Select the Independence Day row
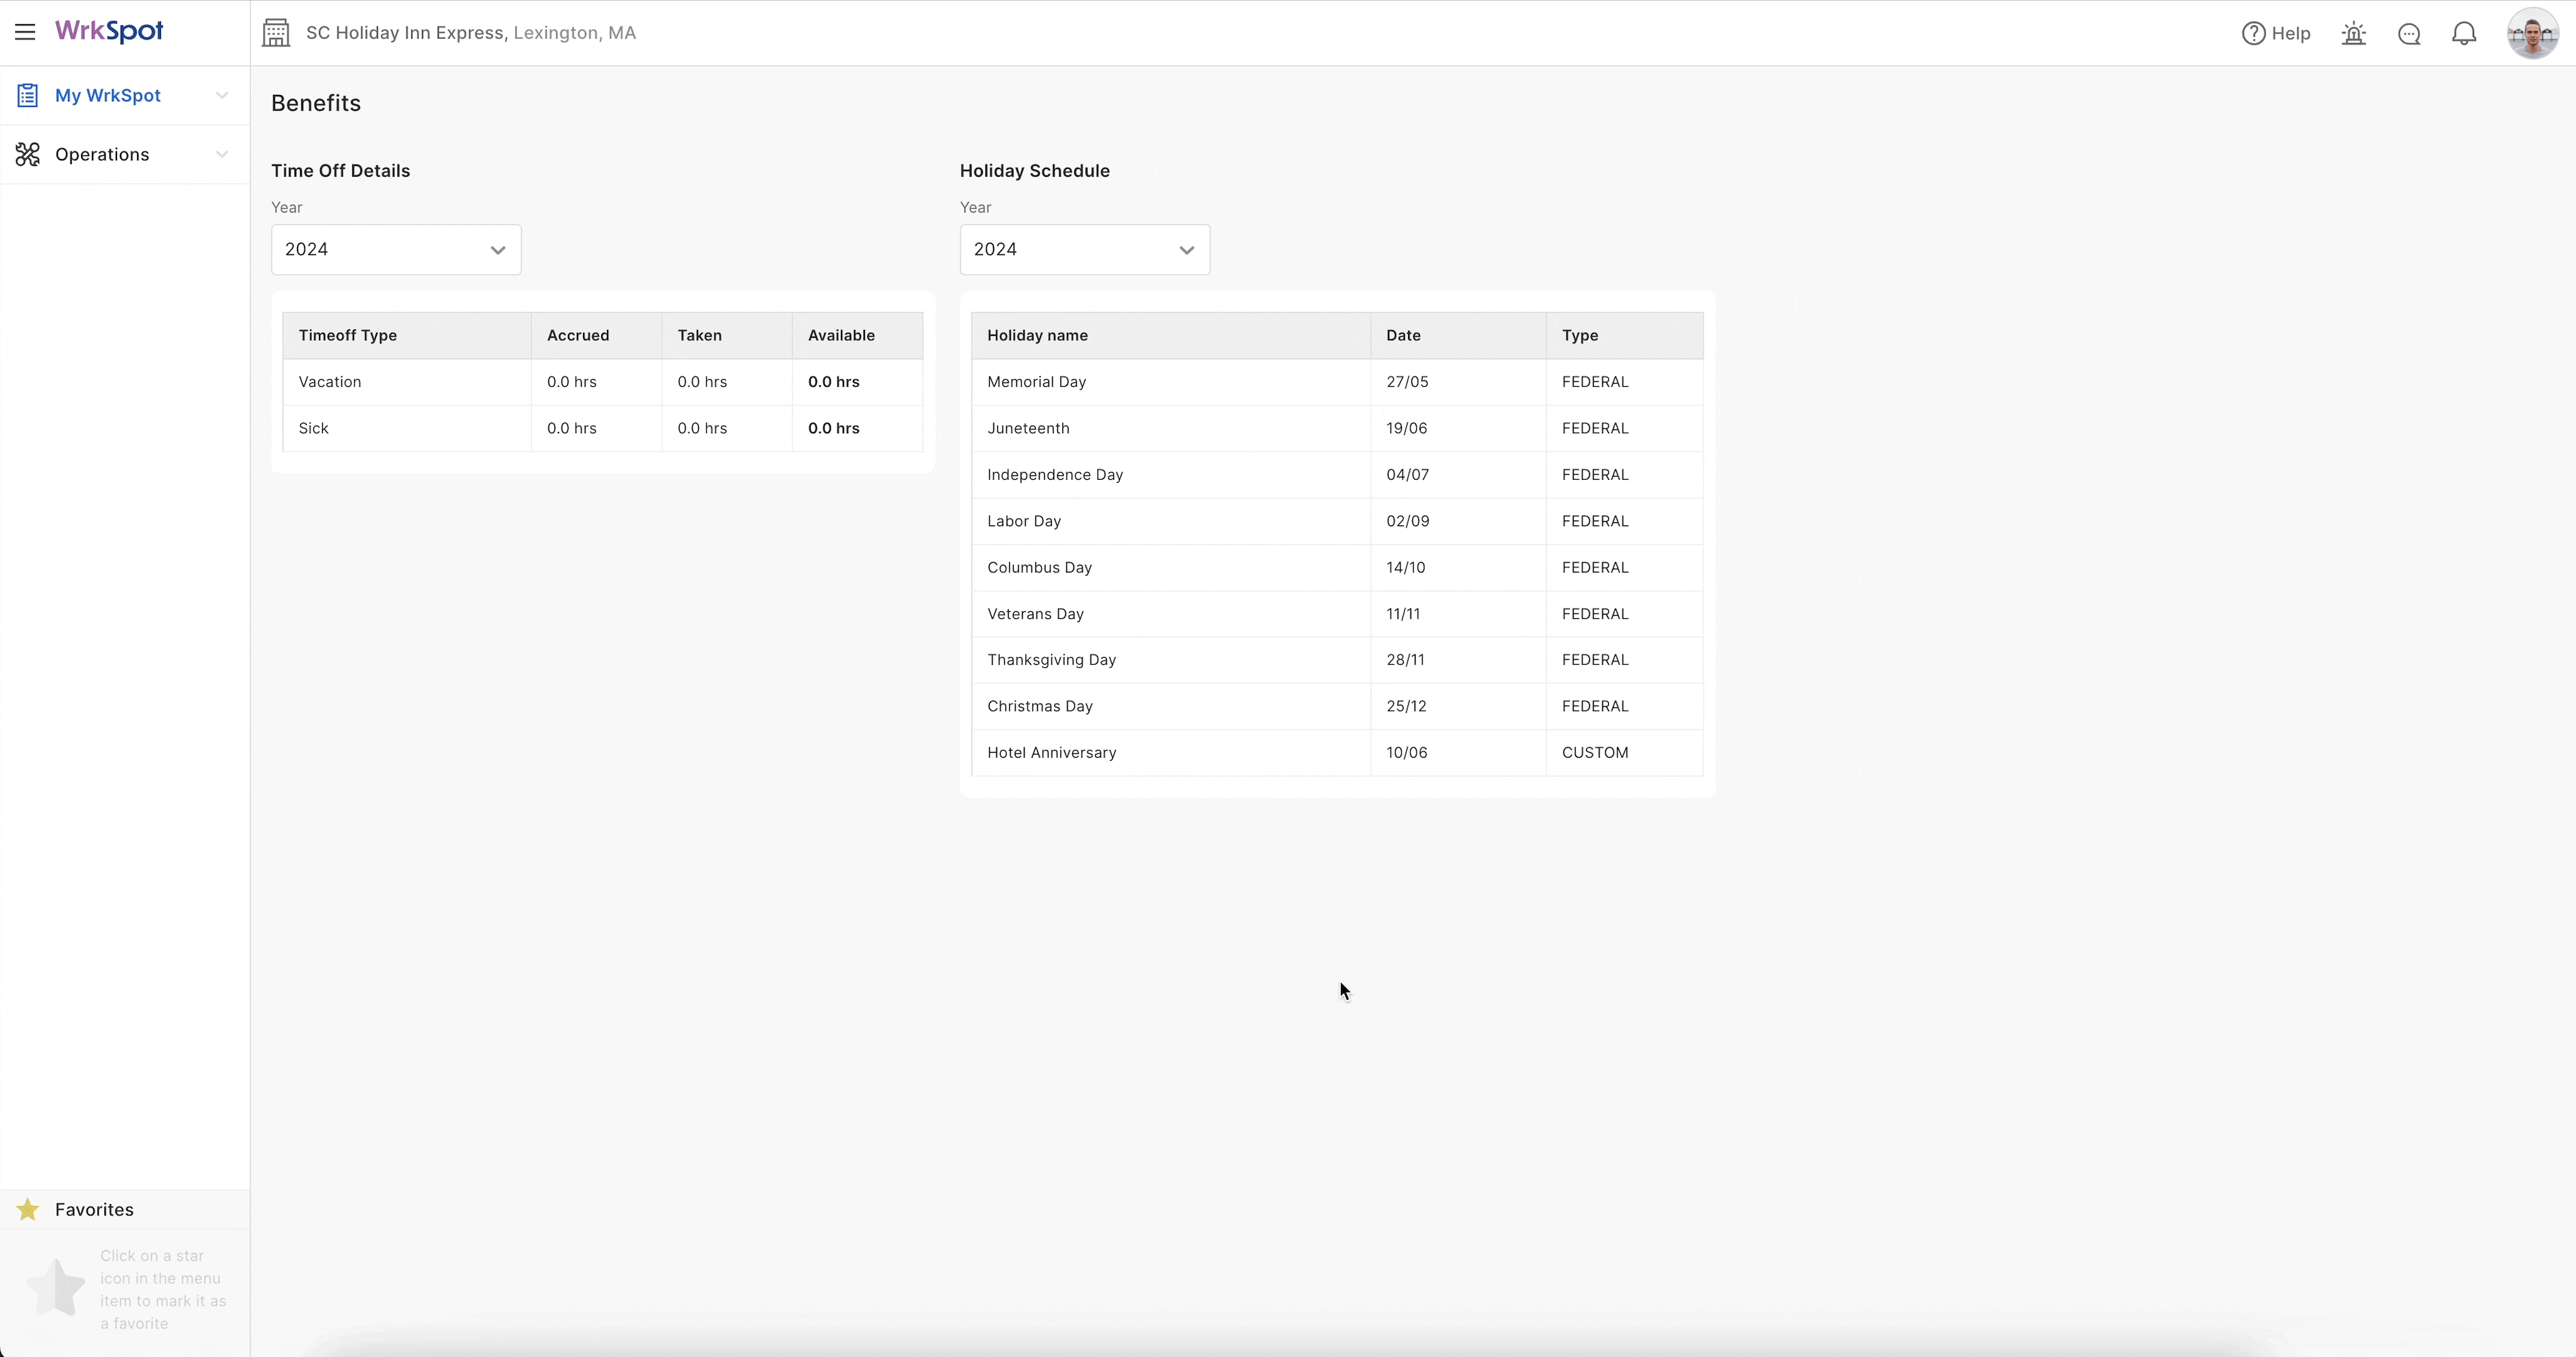 click(1337, 475)
